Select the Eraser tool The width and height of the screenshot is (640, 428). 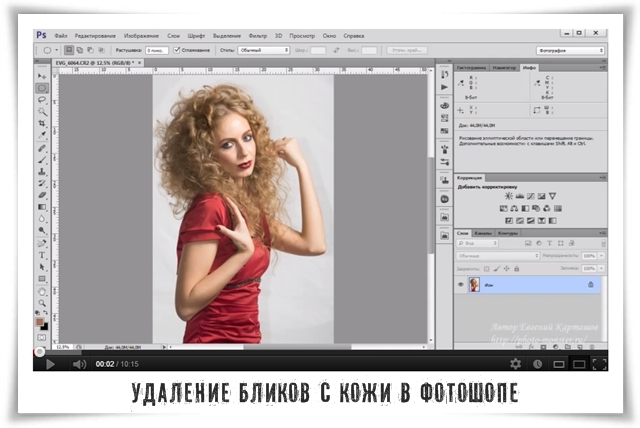[x=42, y=195]
